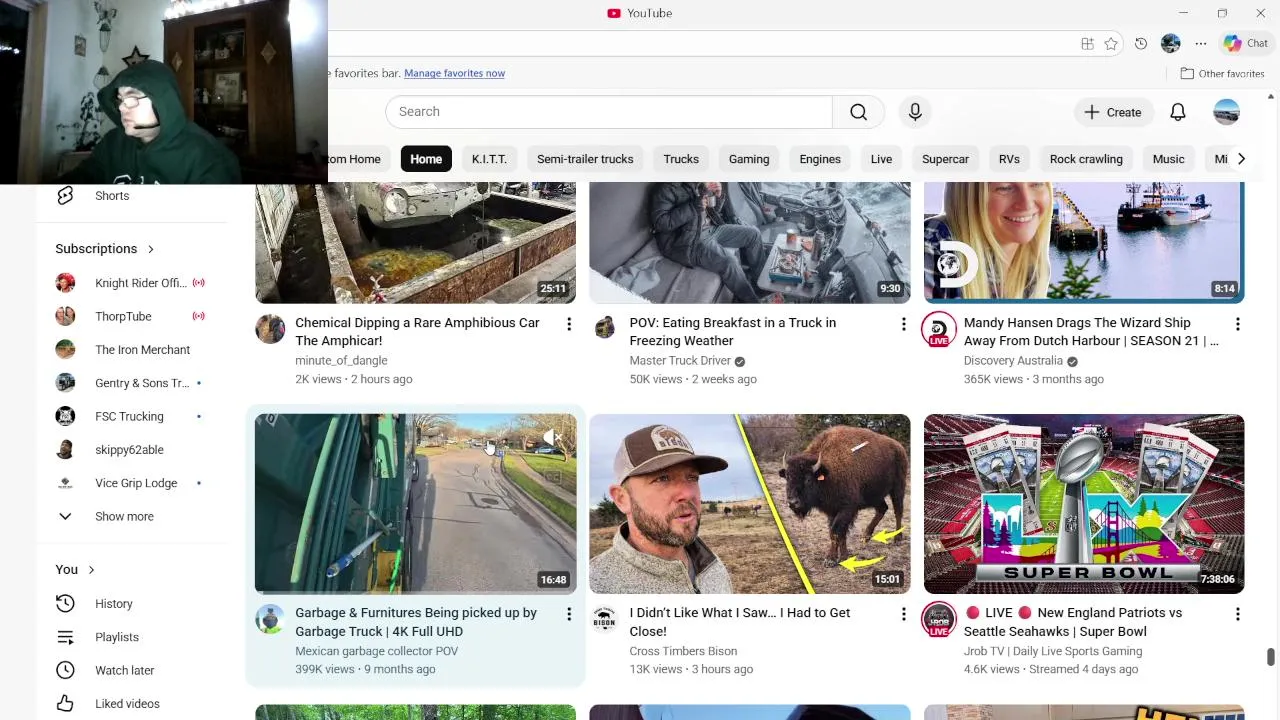Select the RVs chip
The width and height of the screenshot is (1280, 720).
point(1009,159)
